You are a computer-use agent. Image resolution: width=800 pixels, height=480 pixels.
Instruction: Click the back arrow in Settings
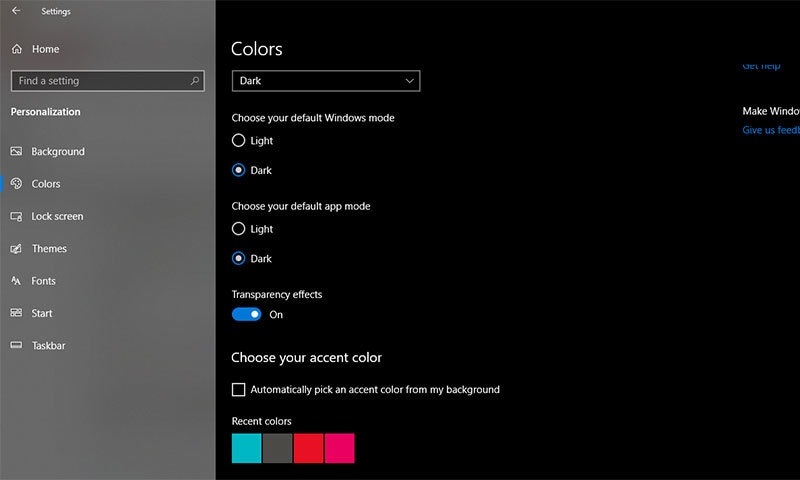click(x=16, y=11)
